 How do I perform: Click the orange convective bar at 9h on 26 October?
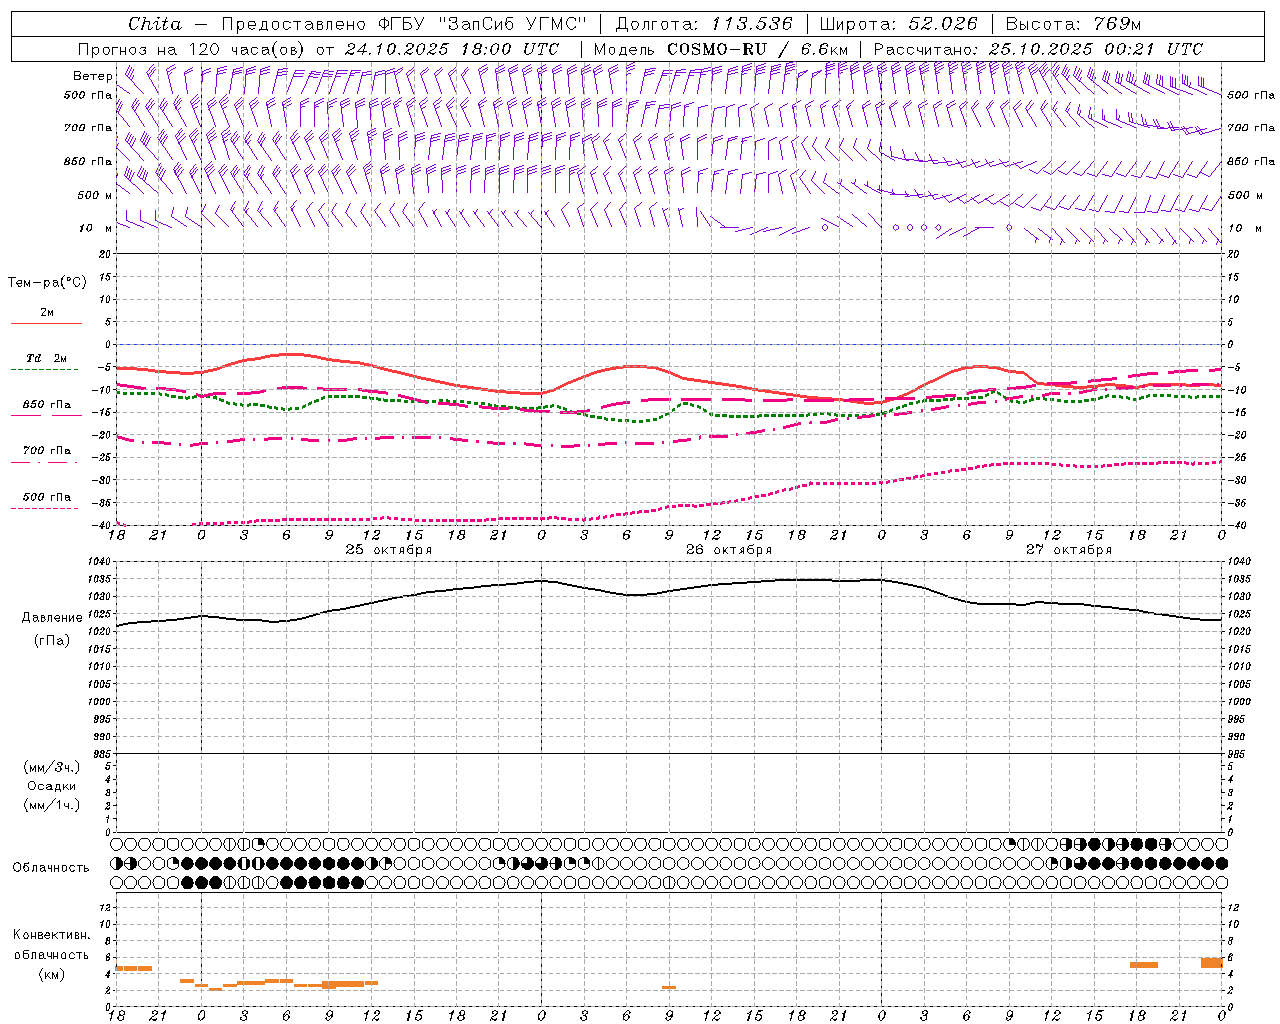tap(669, 988)
